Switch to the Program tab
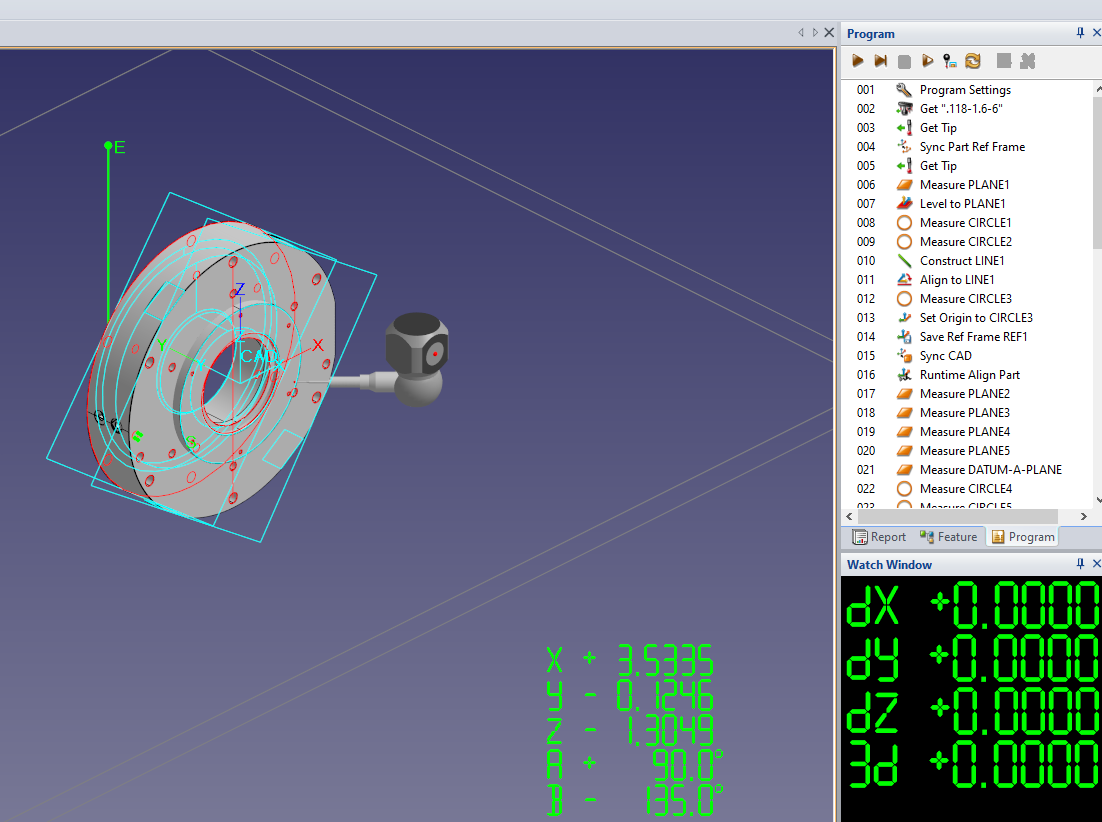Image resolution: width=1102 pixels, height=822 pixels. [x=1023, y=537]
